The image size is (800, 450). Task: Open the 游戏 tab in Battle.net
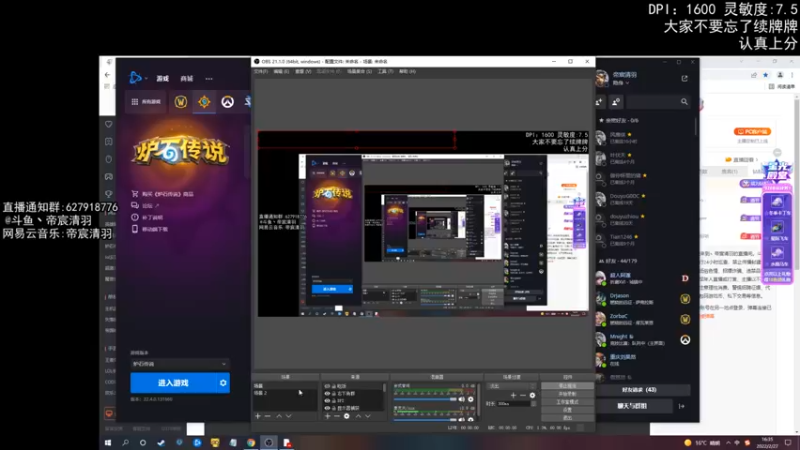click(x=163, y=79)
